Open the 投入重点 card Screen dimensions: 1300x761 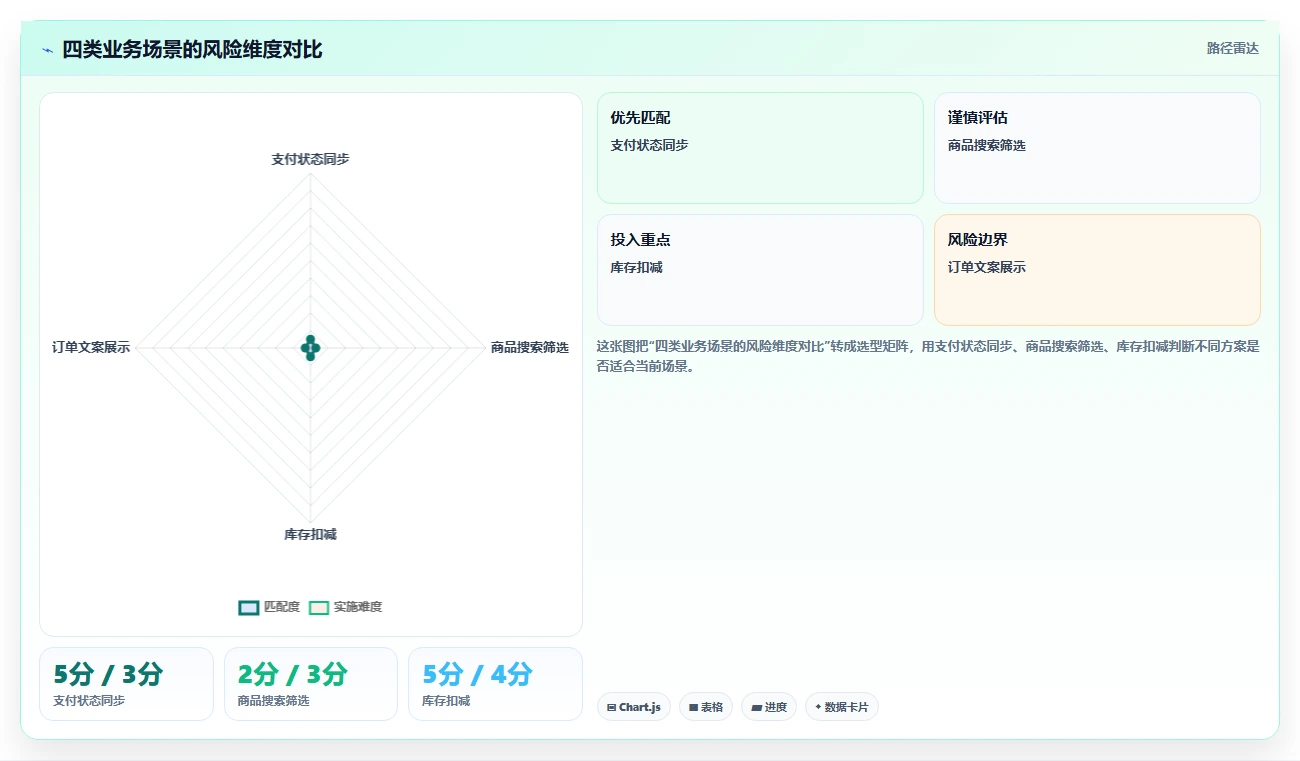click(760, 270)
